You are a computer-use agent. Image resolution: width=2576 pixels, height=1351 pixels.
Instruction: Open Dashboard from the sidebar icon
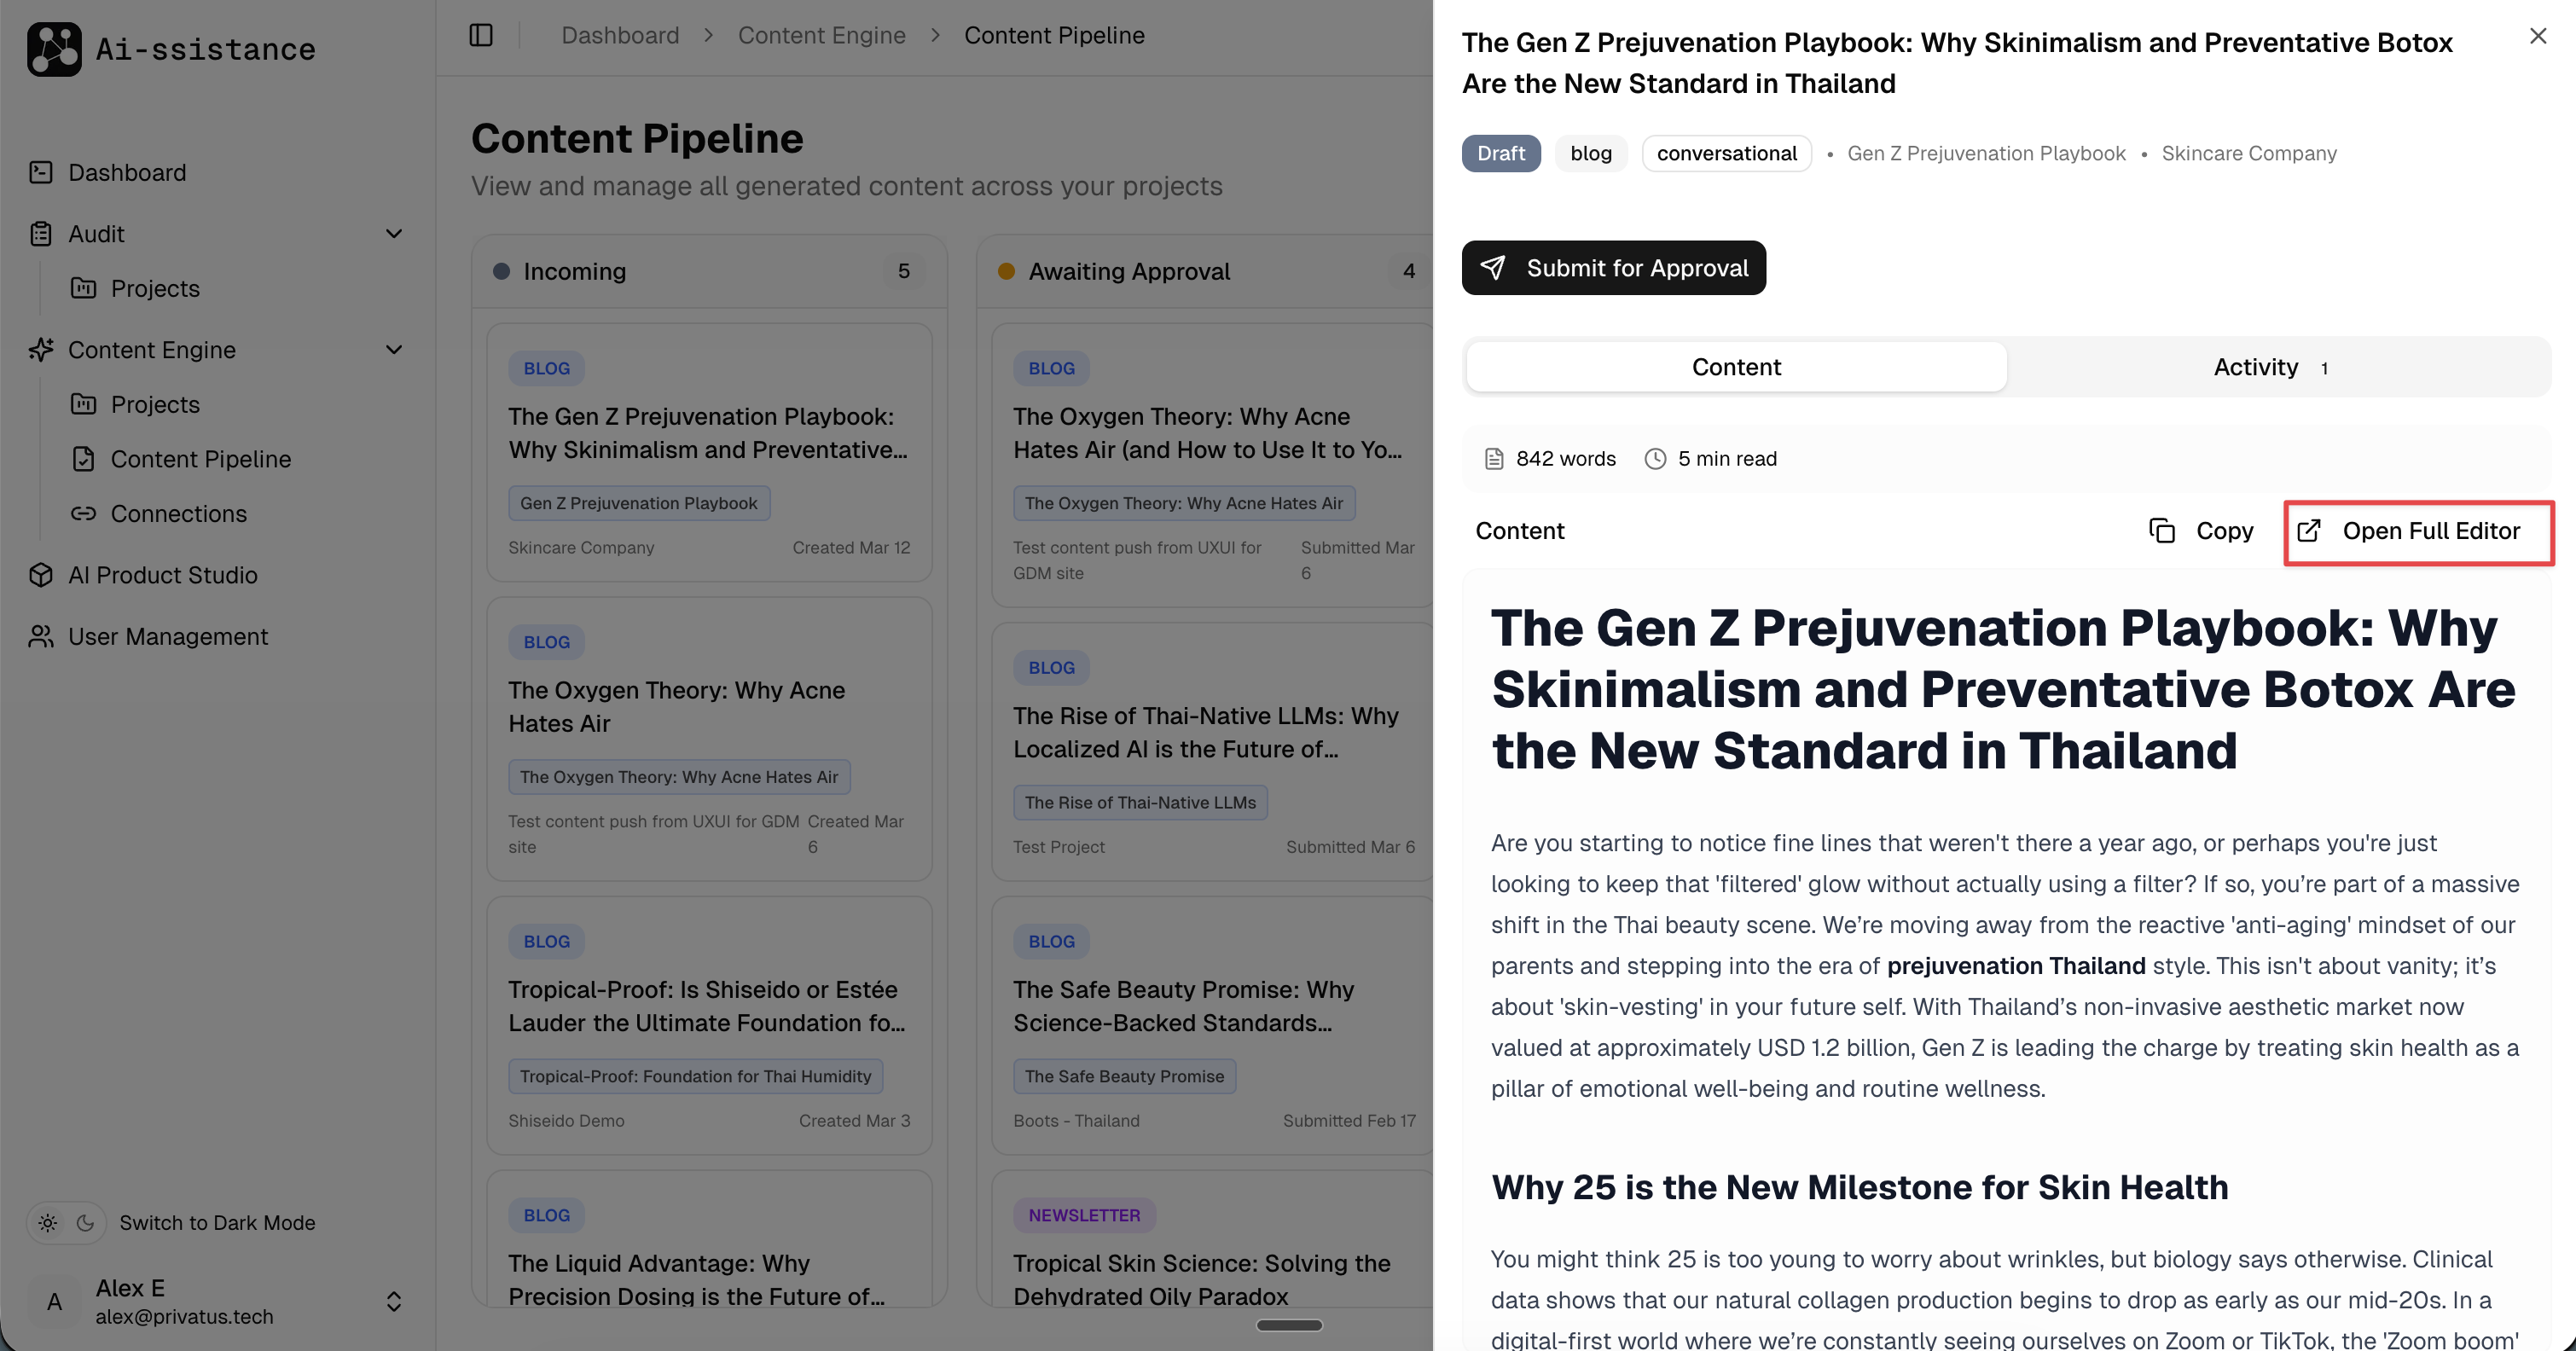[x=41, y=173]
